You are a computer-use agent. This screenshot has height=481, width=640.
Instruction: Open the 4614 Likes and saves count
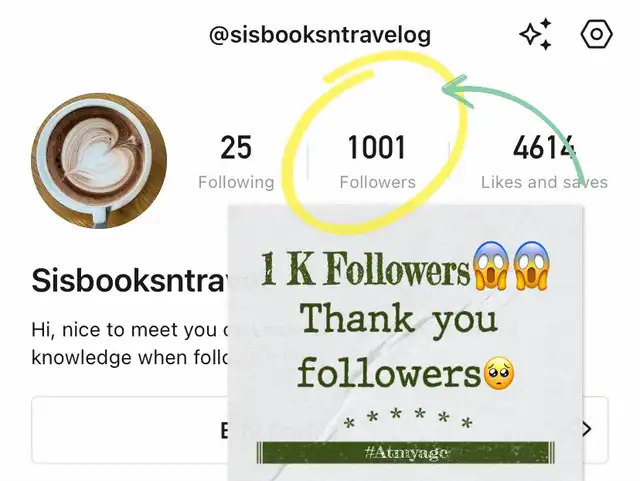544,162
